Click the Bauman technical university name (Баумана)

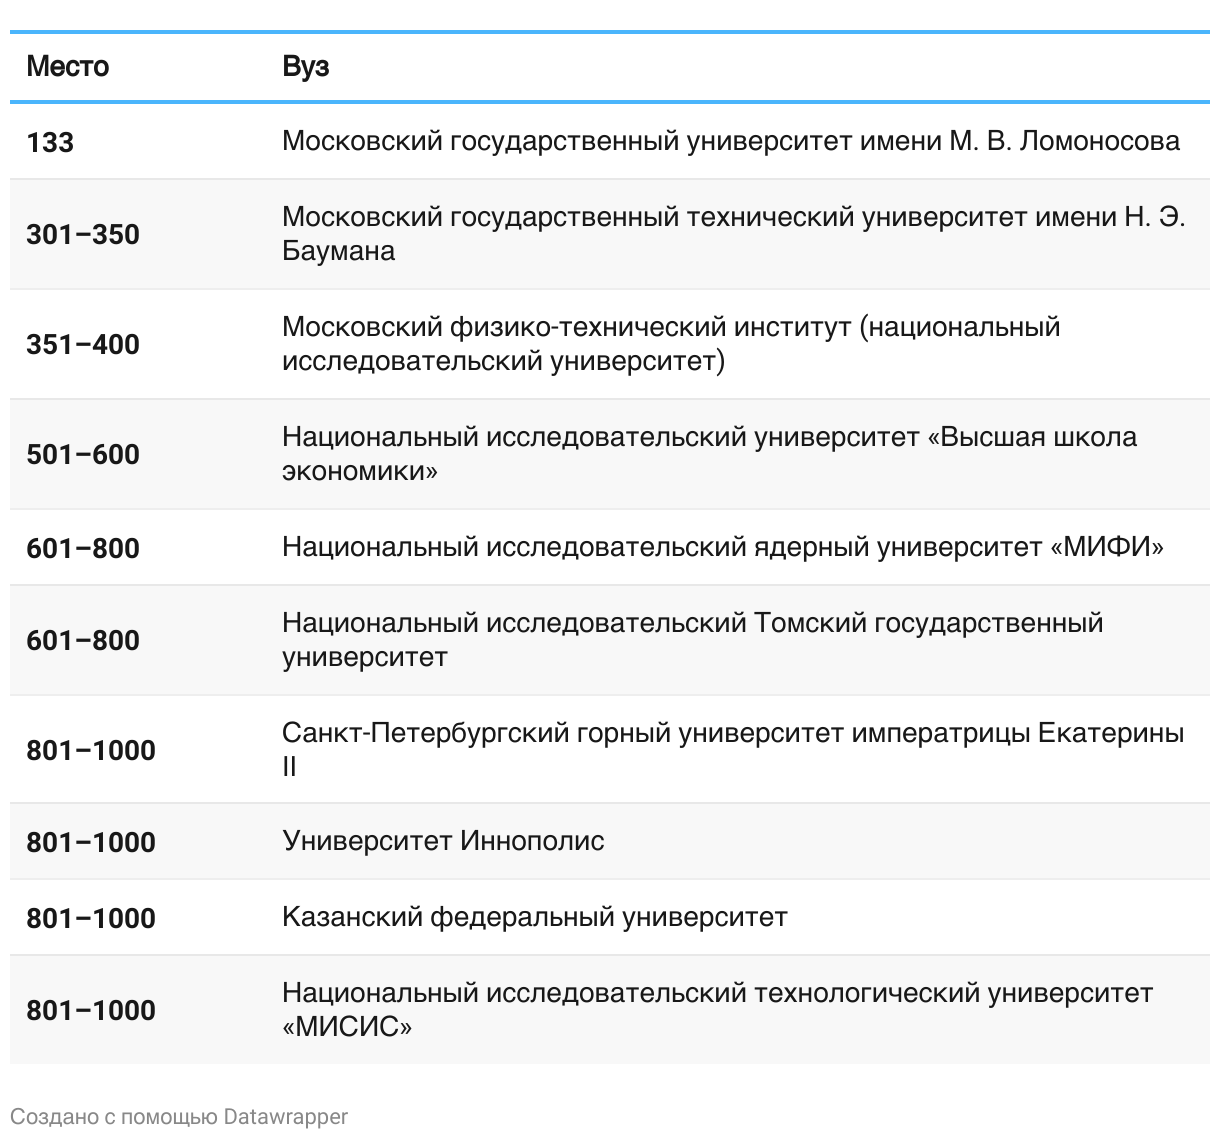732,233
